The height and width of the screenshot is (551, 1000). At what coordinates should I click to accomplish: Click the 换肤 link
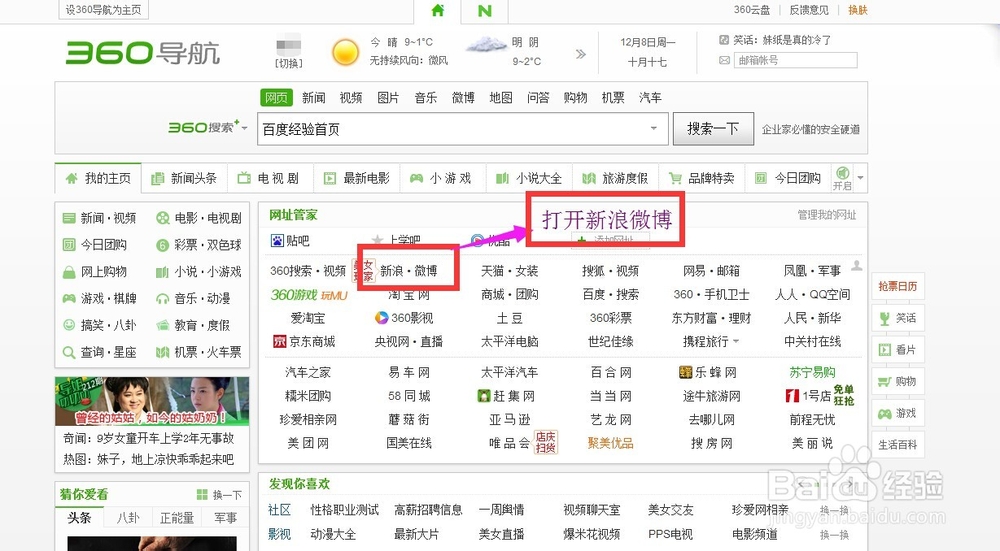pyautogui.click(x=858, y=10)
